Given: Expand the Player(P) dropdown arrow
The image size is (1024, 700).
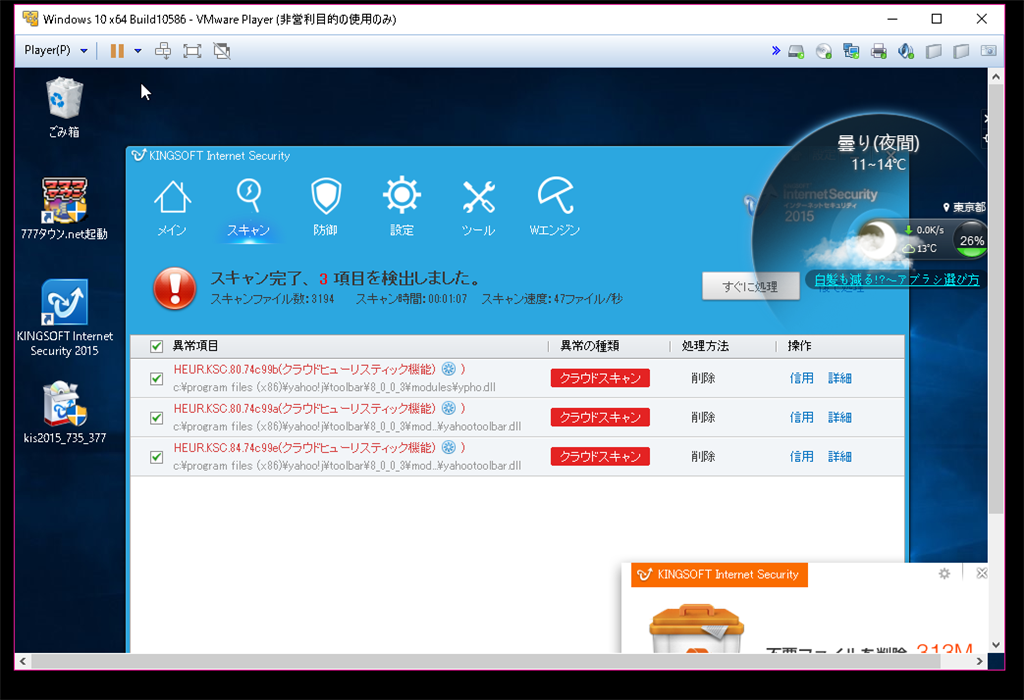Looking at the screenshot, I should click(84, 50).
